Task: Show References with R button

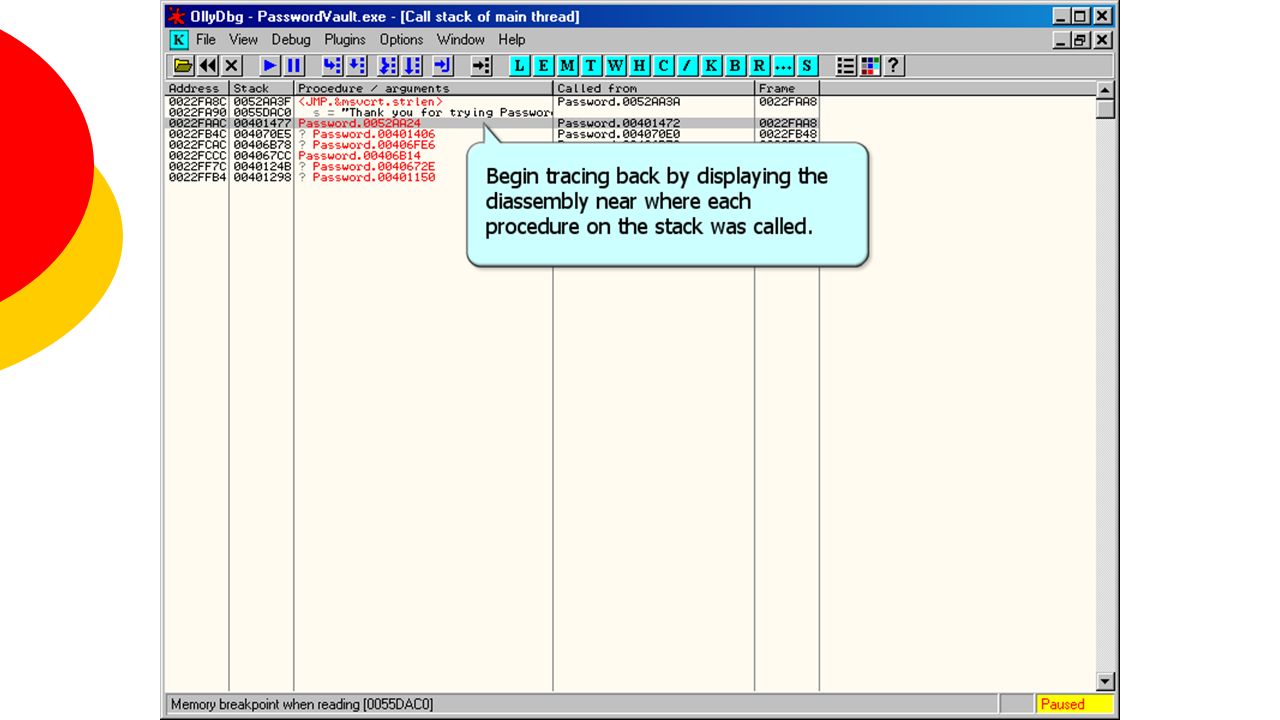Action: (x=759, y=66)
